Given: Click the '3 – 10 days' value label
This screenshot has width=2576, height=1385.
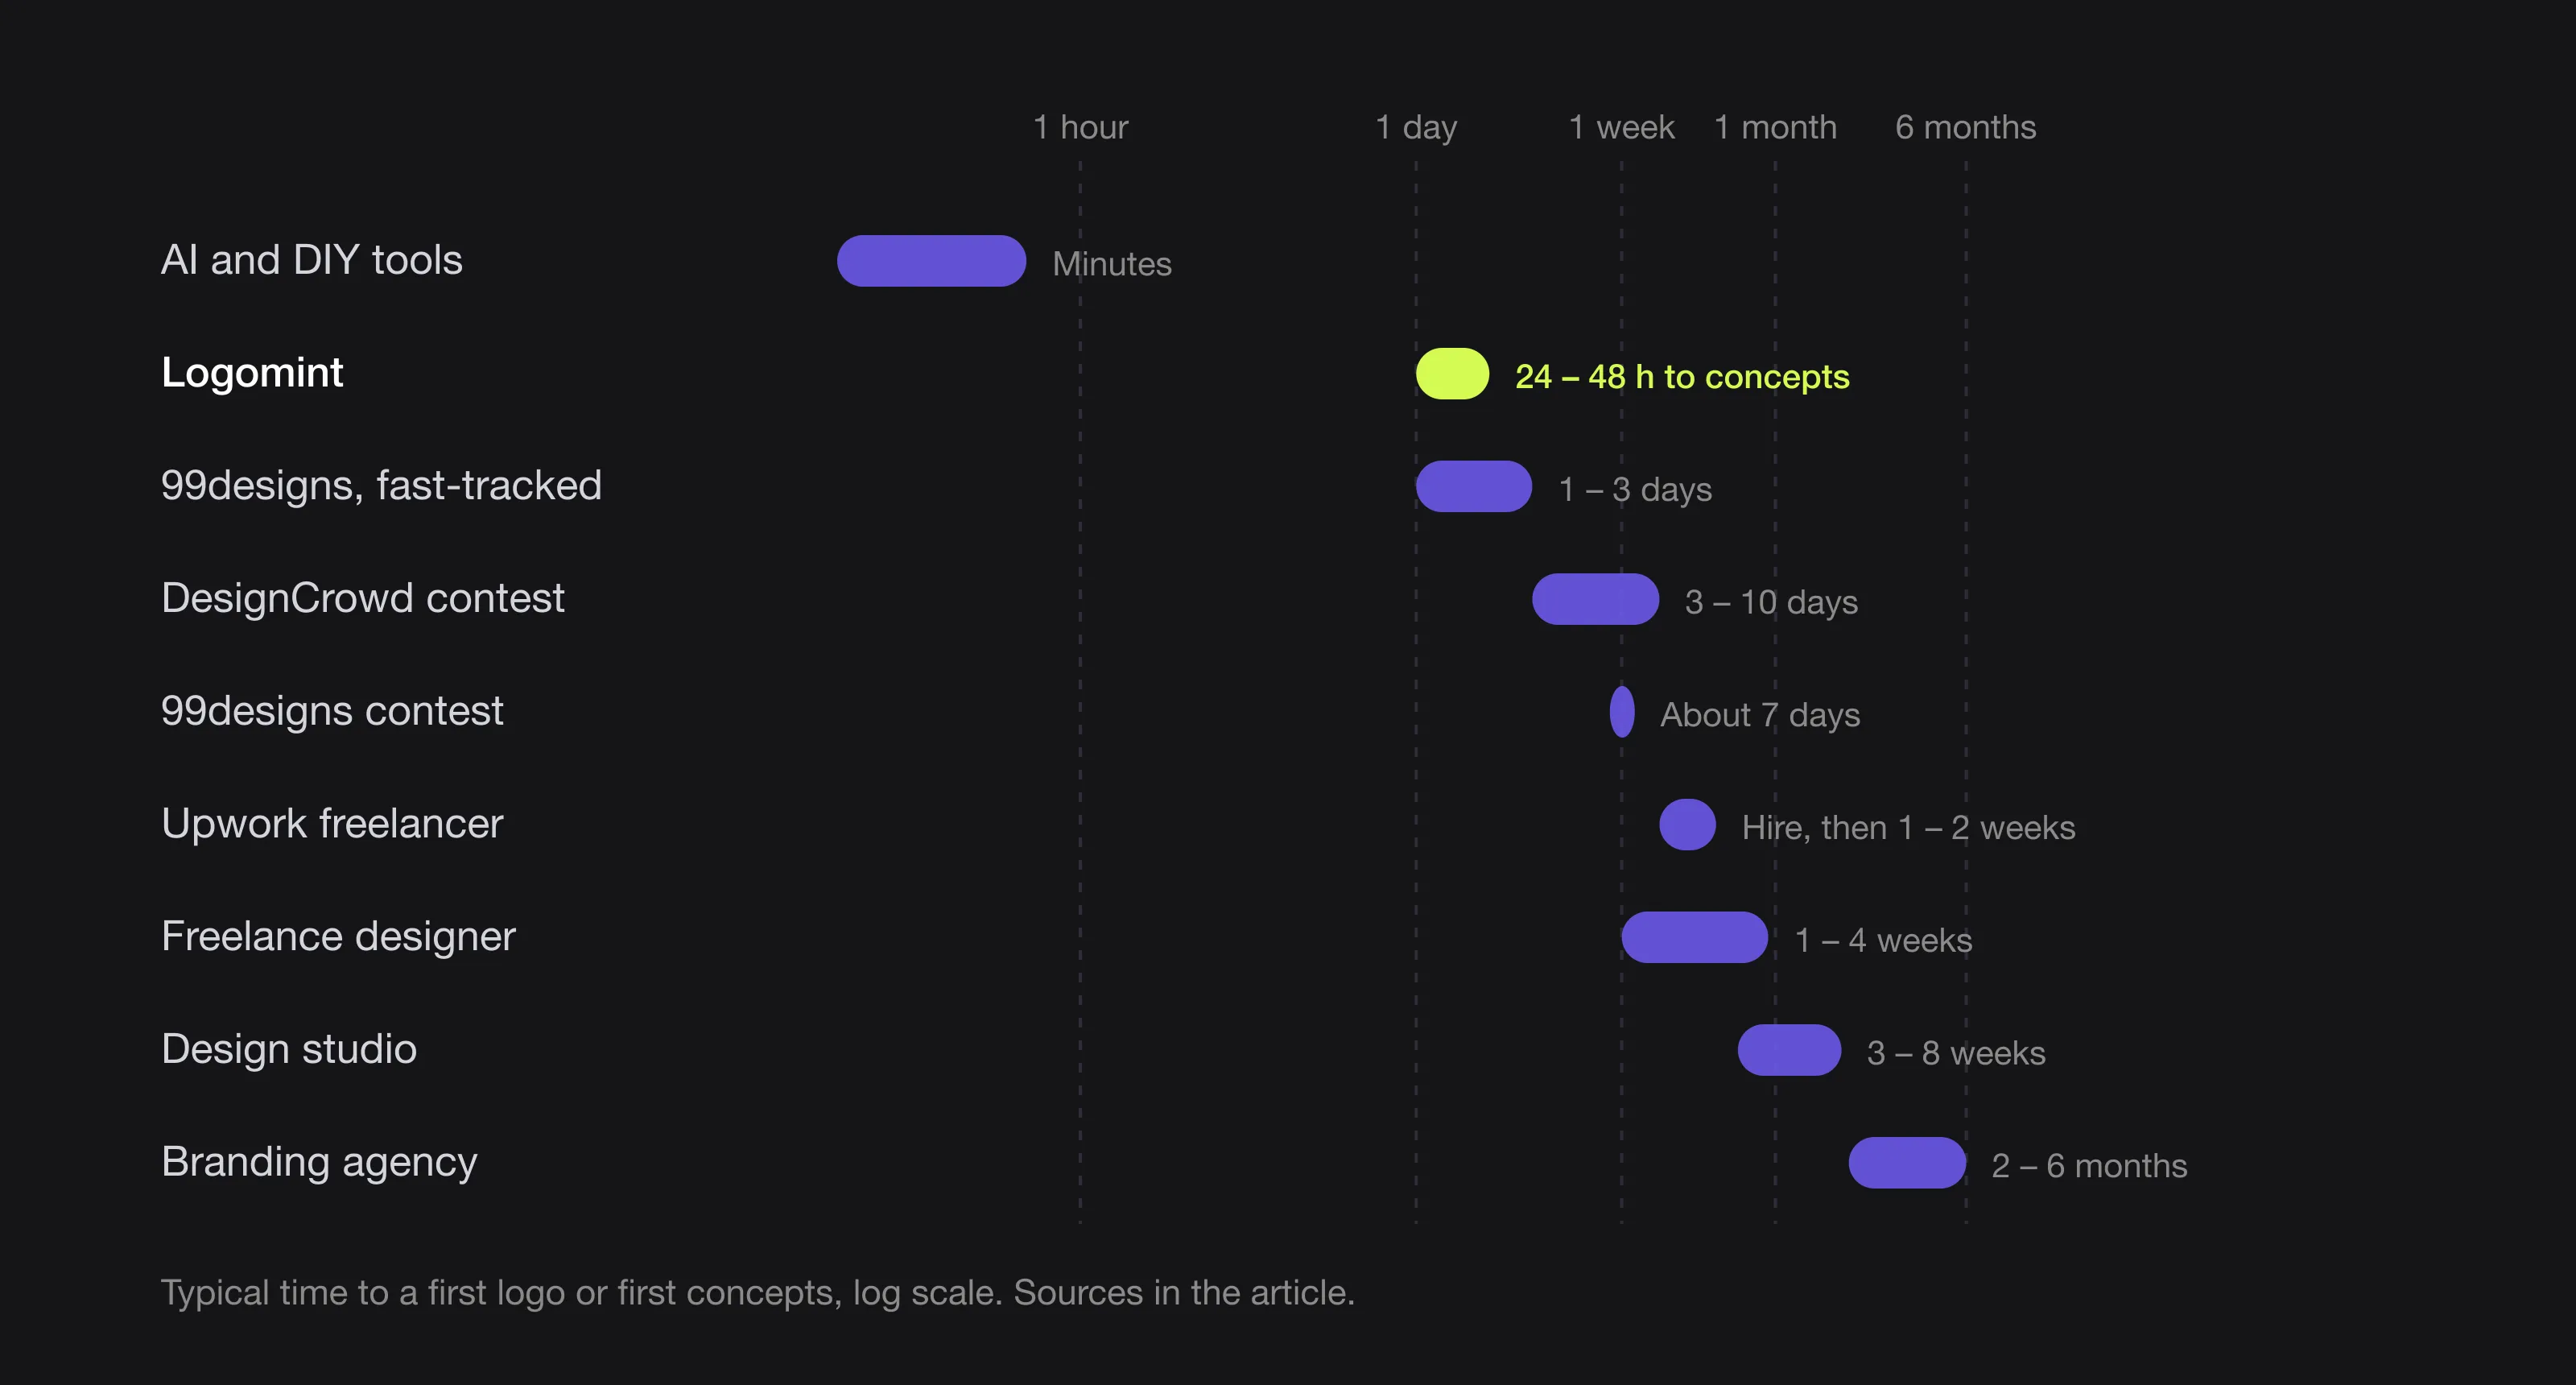Looking at the screenshot, I should pyautogui.click(x=1771, y=603).
